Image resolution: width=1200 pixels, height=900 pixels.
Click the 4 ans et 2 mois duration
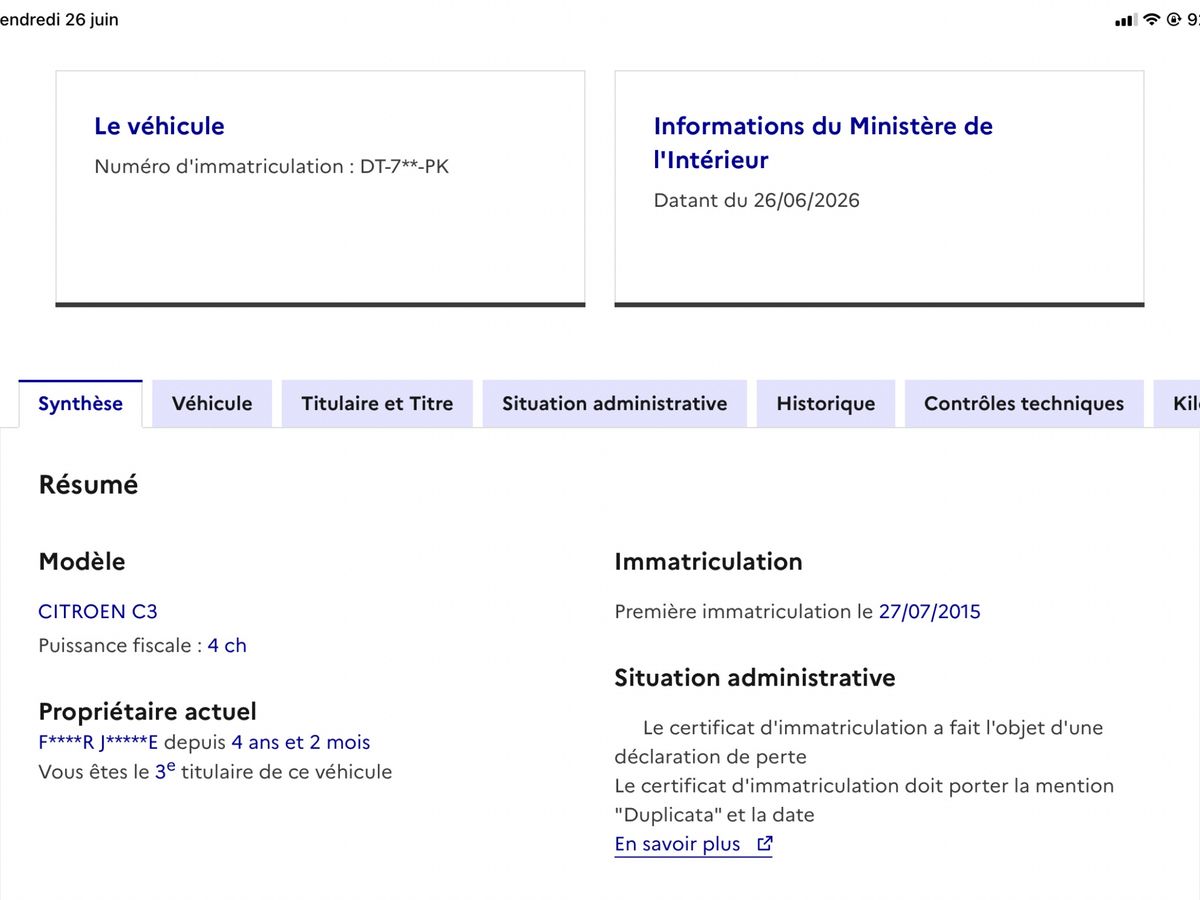pyautogui.click(x=300, y=742)
